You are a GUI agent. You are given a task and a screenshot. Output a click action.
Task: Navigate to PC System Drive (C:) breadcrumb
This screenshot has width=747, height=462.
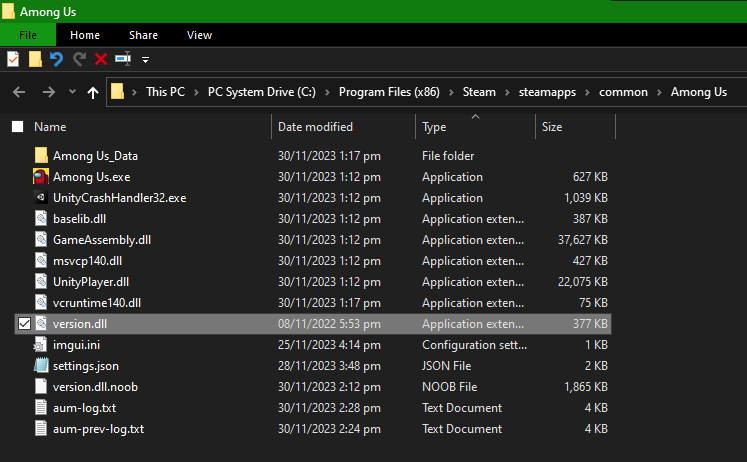coord(262,92)
